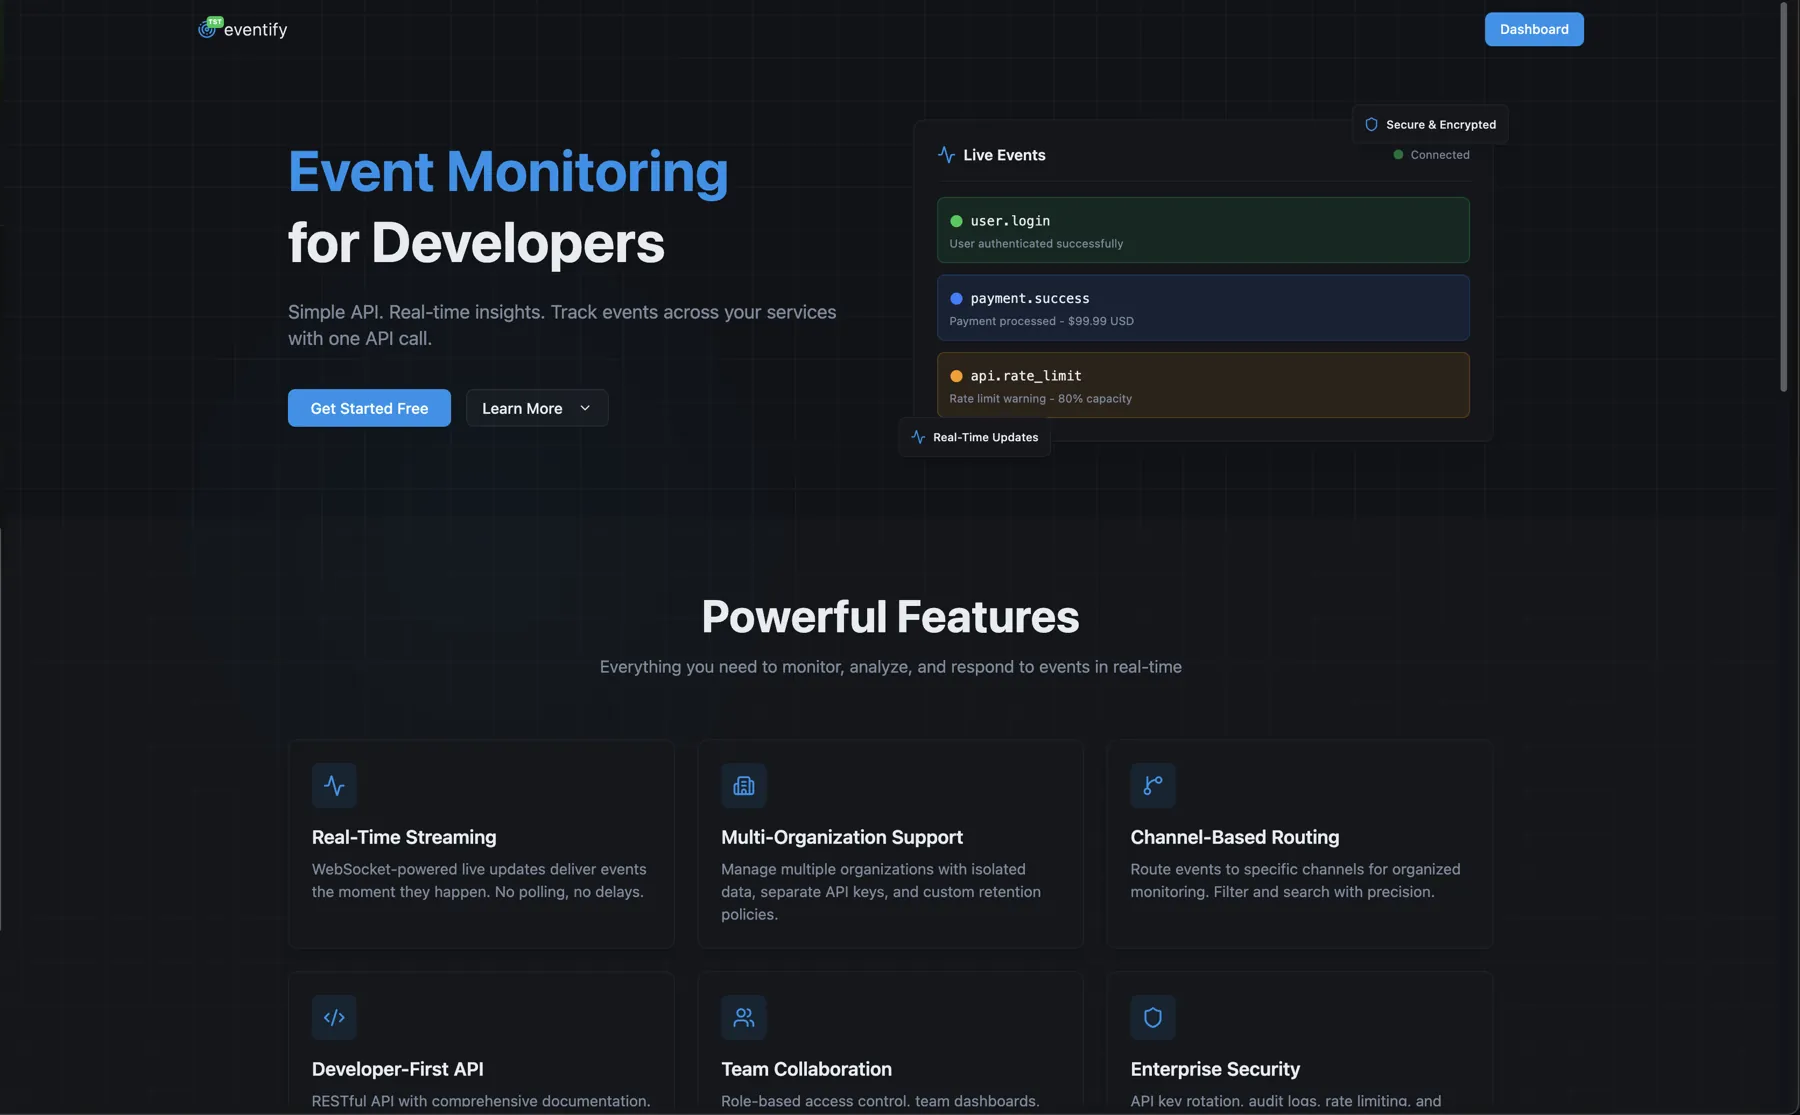Click the eventify brand name link
1800x1115 pixels.
(255, 30)
